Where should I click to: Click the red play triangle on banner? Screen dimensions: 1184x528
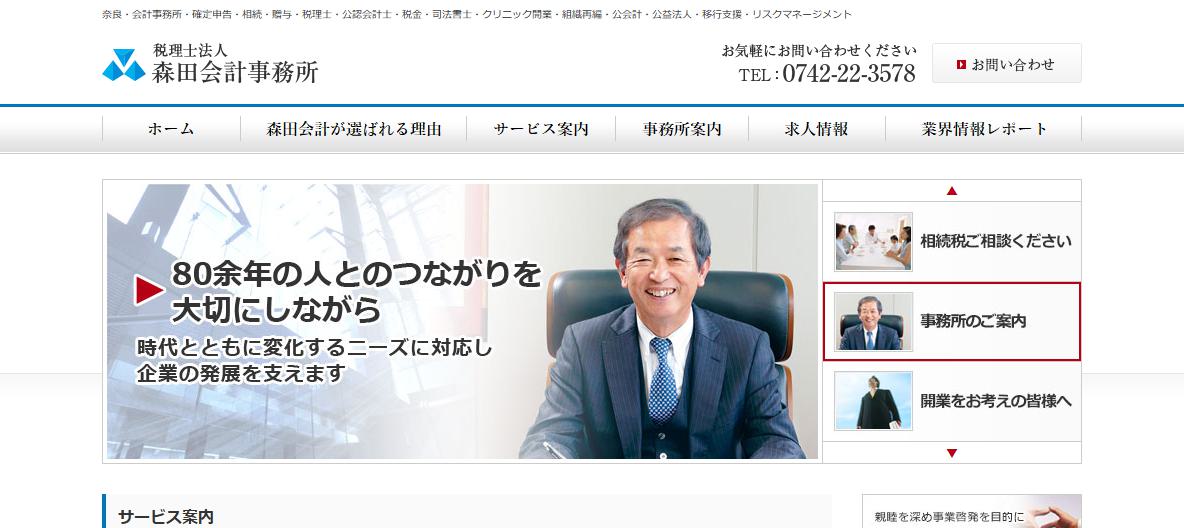click(150, 290)
